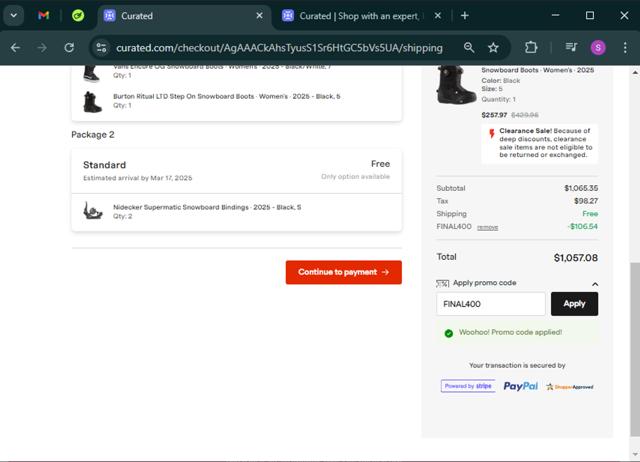Click the curated.com checkout URL
This screenshot has width=640, height=462.
(279, 48)
